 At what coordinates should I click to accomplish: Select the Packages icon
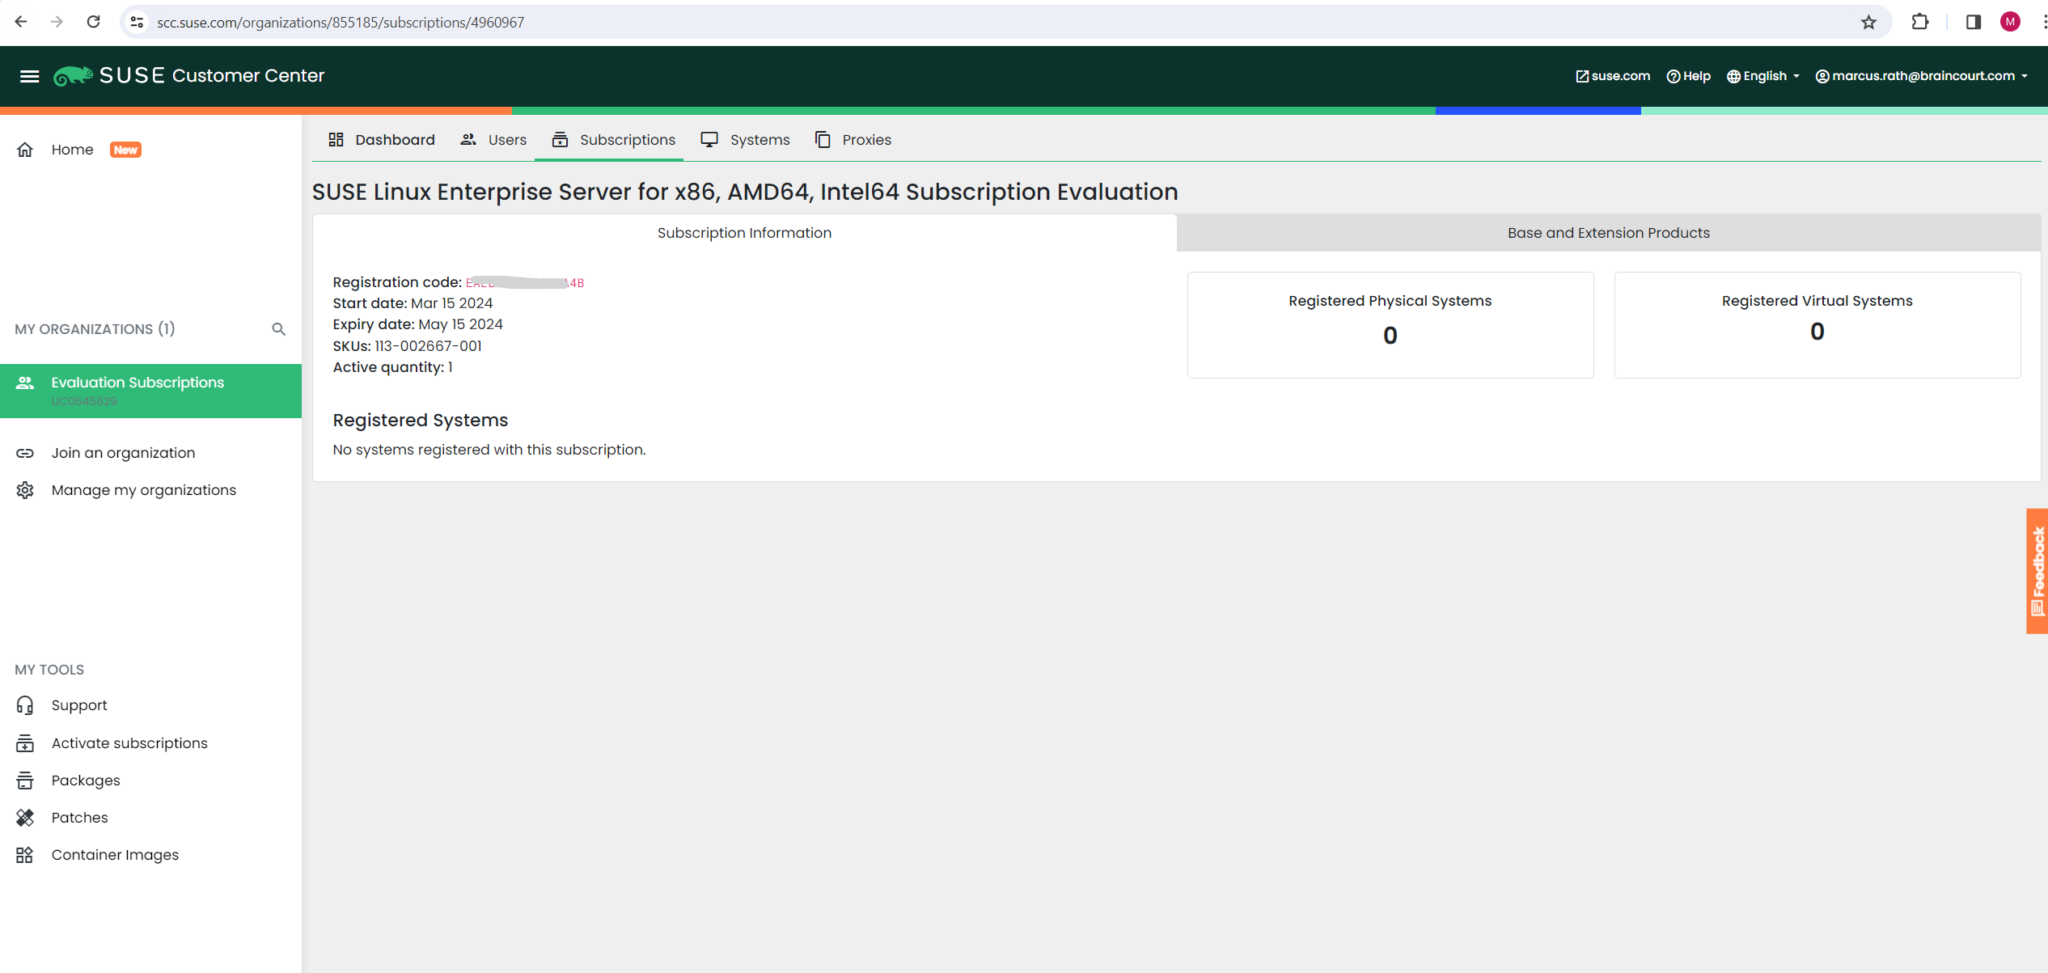25,780
